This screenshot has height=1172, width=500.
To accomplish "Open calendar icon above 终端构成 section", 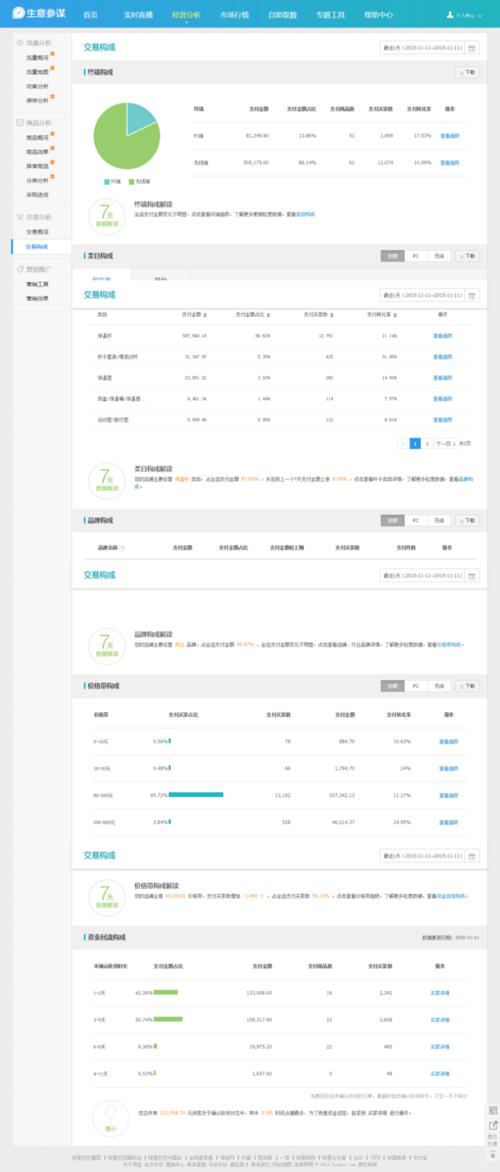I will click(472, 48).
